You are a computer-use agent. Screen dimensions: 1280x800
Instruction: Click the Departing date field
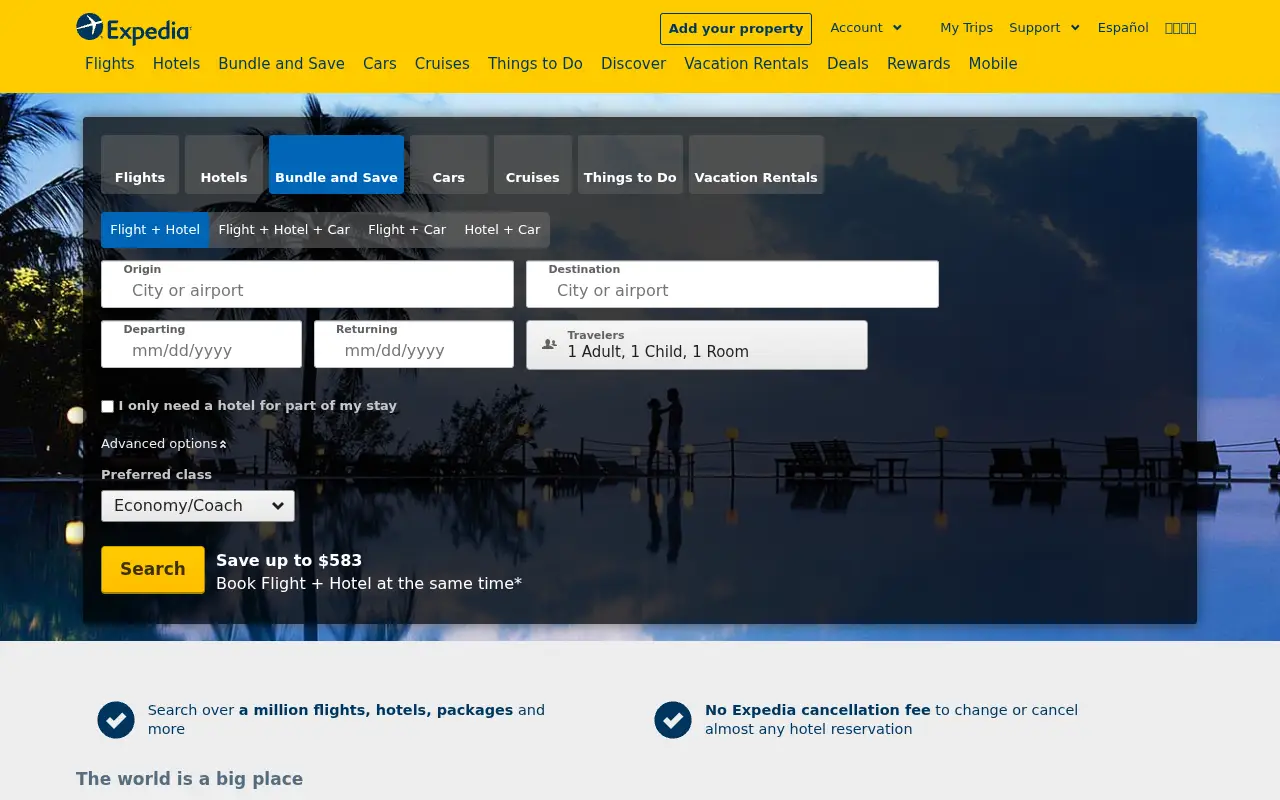[x=201, y=344]
